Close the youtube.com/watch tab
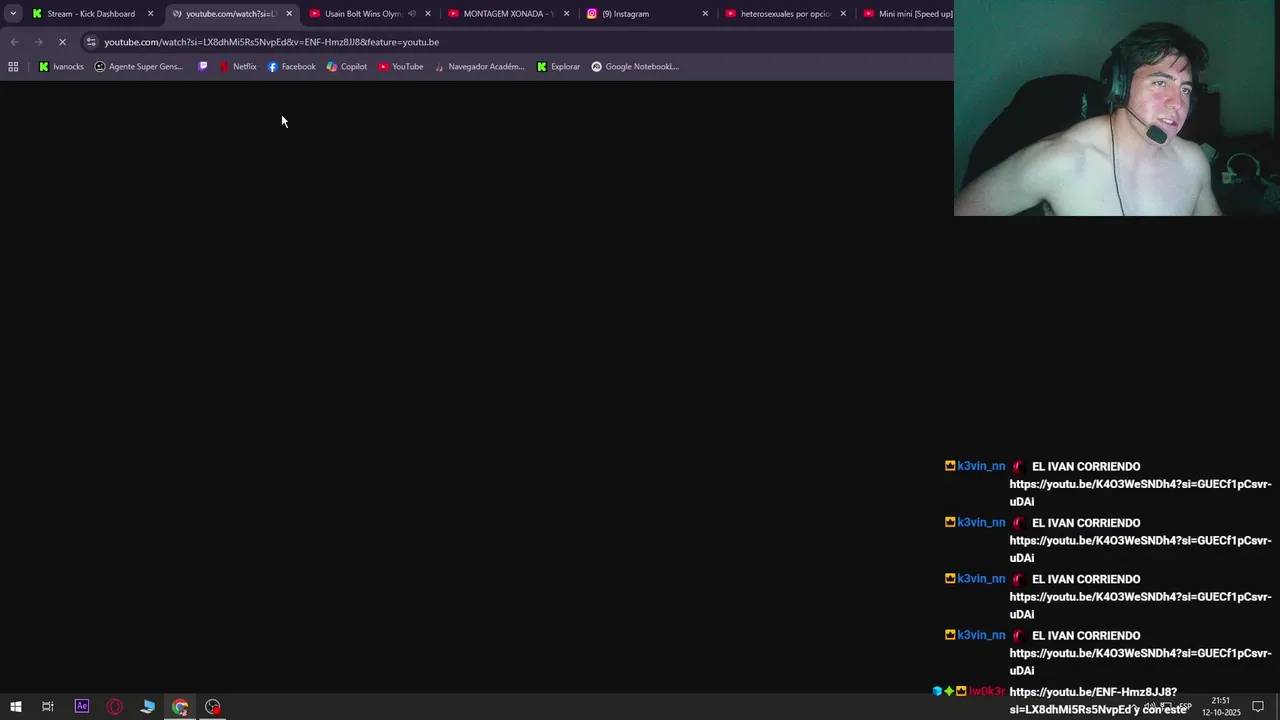This screenshot has width=1280, height=720. (289, 14)
